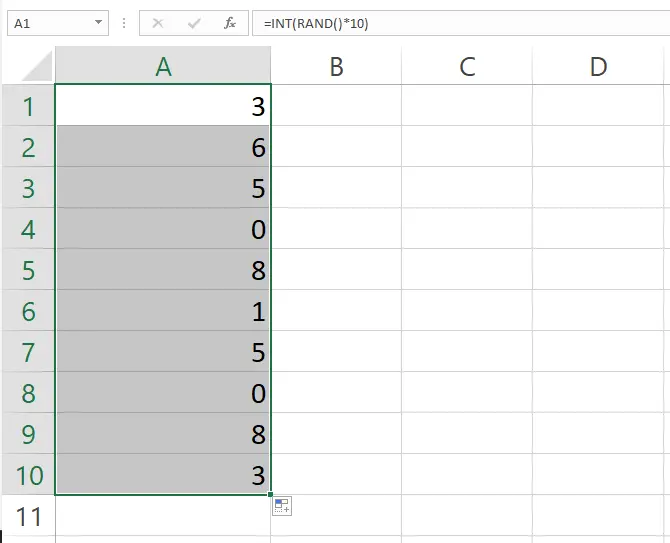670x543 pixels.
Task: Click empty cell B1
Action: 336,106
